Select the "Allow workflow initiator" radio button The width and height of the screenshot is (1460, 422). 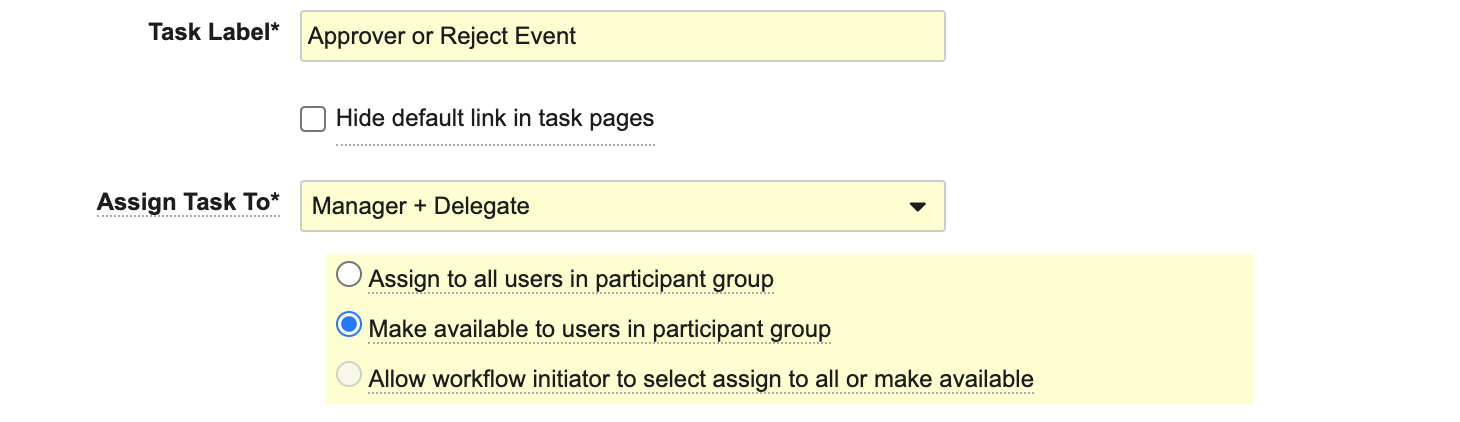pos(349,376)
